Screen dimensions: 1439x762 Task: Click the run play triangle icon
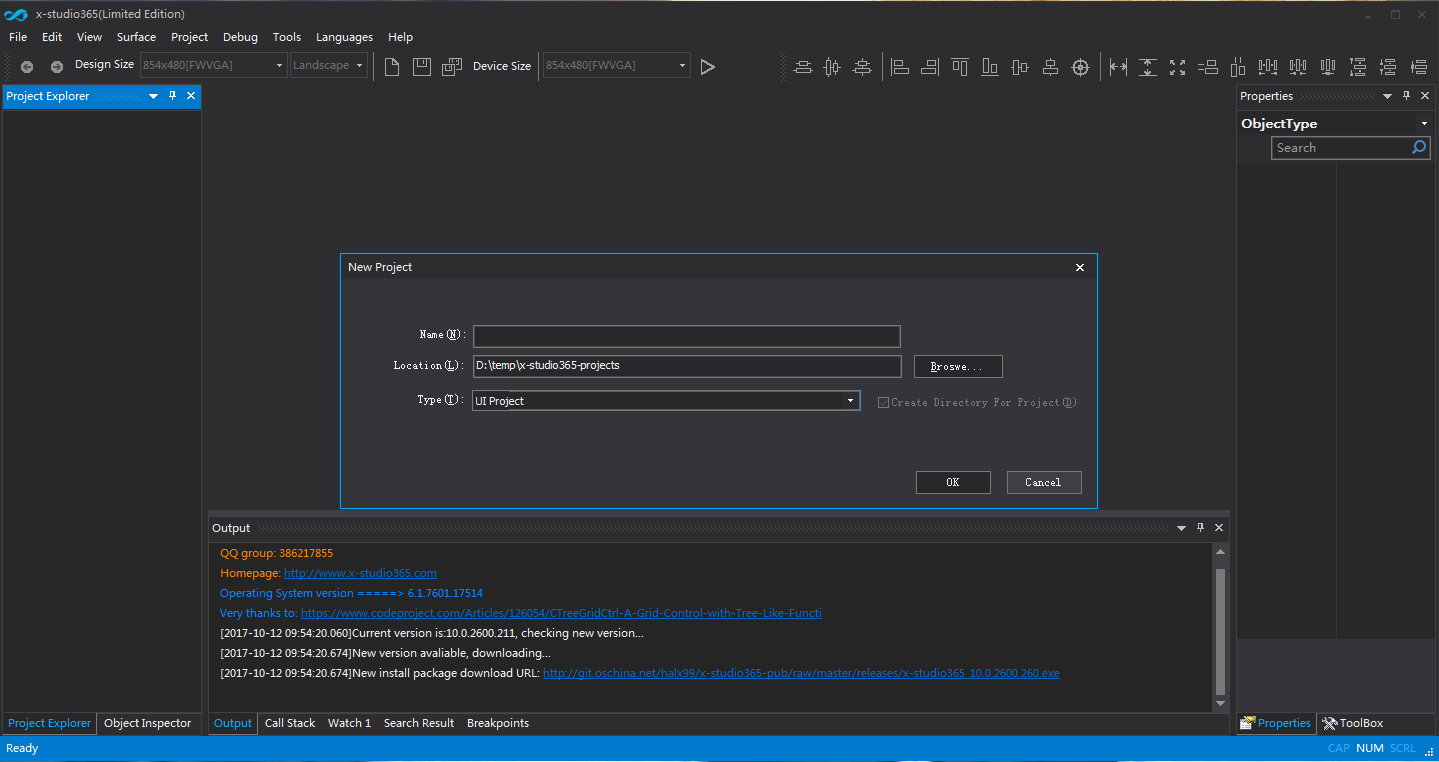[708, 67]
